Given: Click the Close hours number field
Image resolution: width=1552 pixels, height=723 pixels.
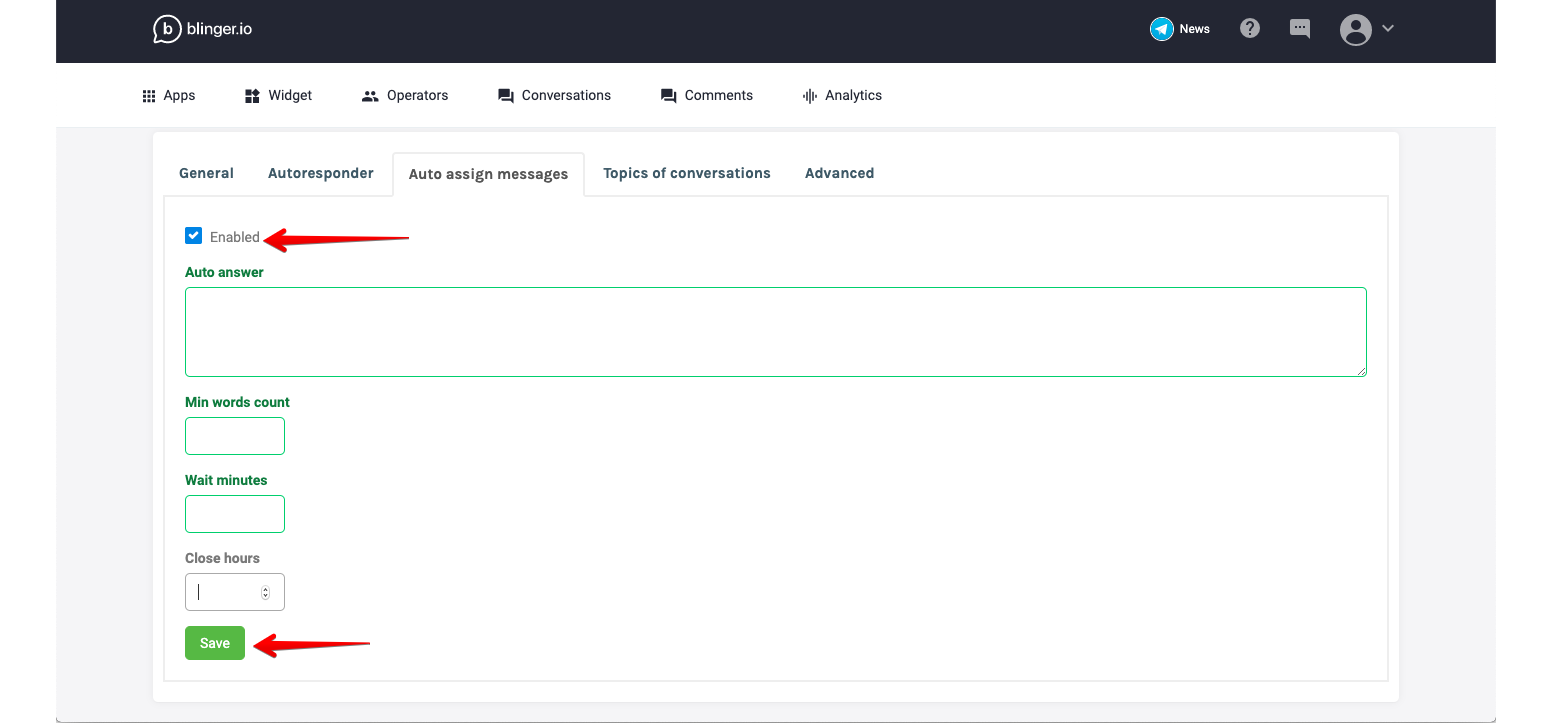Looking at the screenshot, I should click(x=235, y=592).
